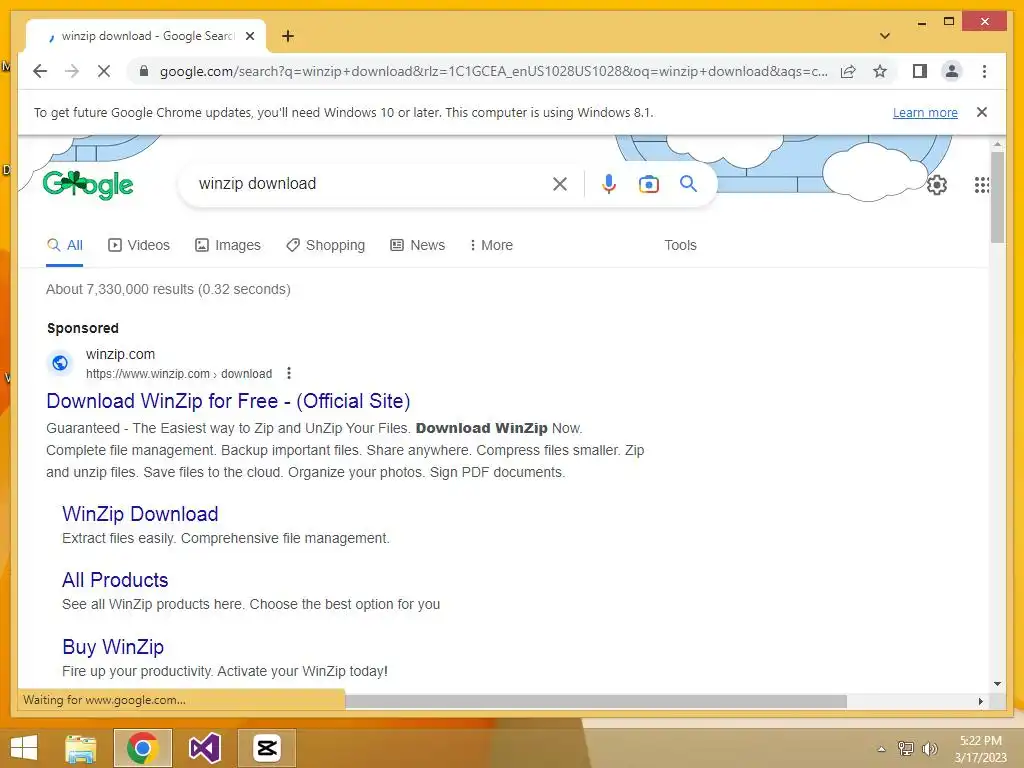Viewport: 1024px width, 768px height.
Task: Bookmark this tab with star icon
Action: 880,71
